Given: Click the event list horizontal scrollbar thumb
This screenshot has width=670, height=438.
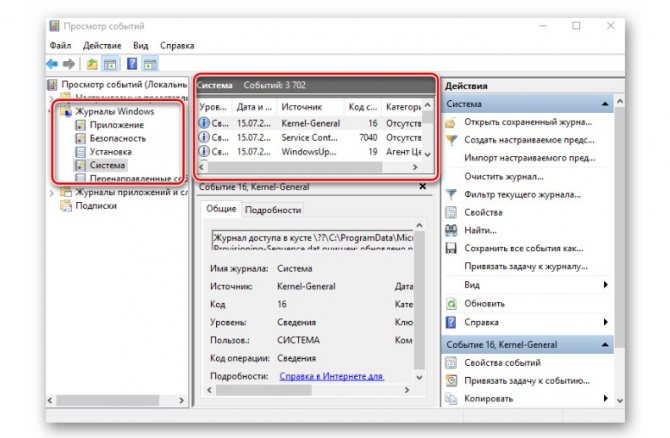Looking at the screenshot, I should [295, 168].
